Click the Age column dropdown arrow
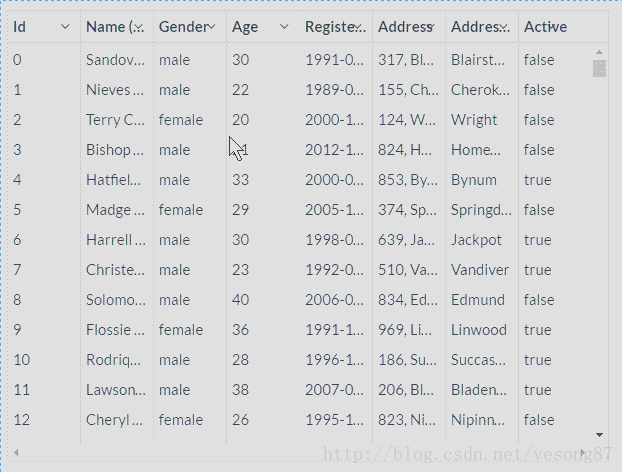Viewport: 624px width, 474px height. pos(285,27)
